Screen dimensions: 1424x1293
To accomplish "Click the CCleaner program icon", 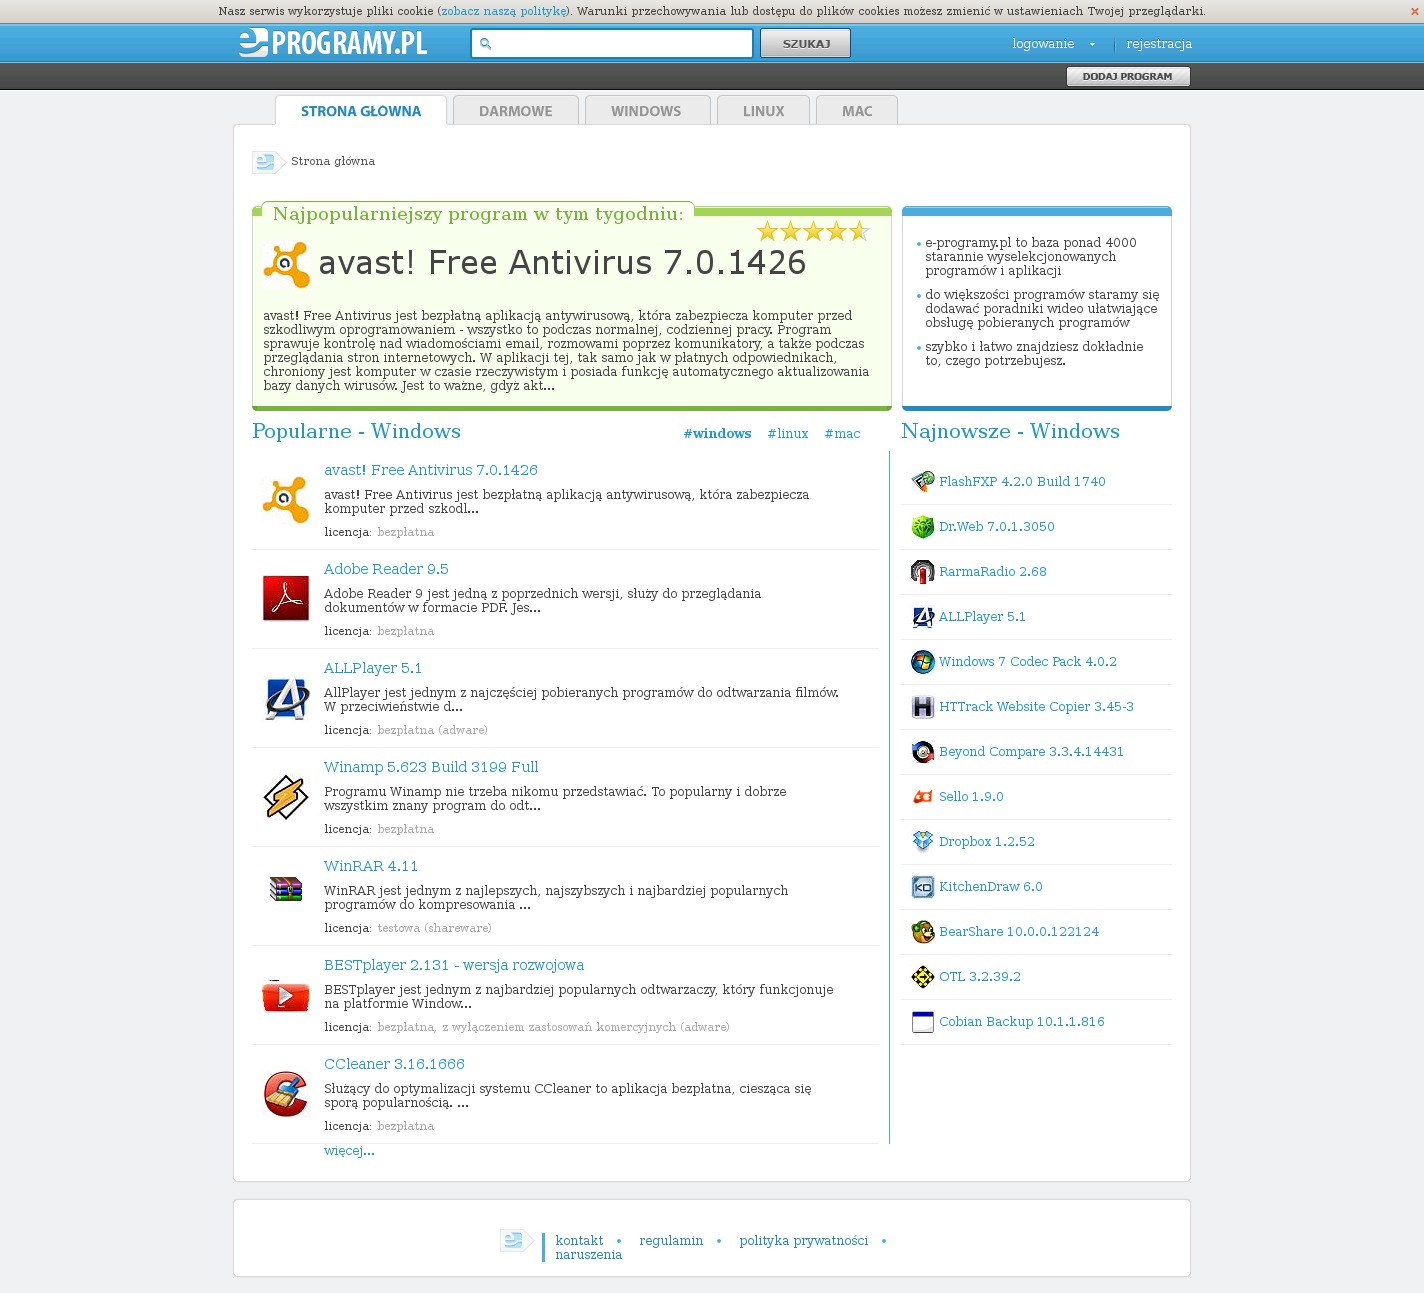I will [286, 1094].
